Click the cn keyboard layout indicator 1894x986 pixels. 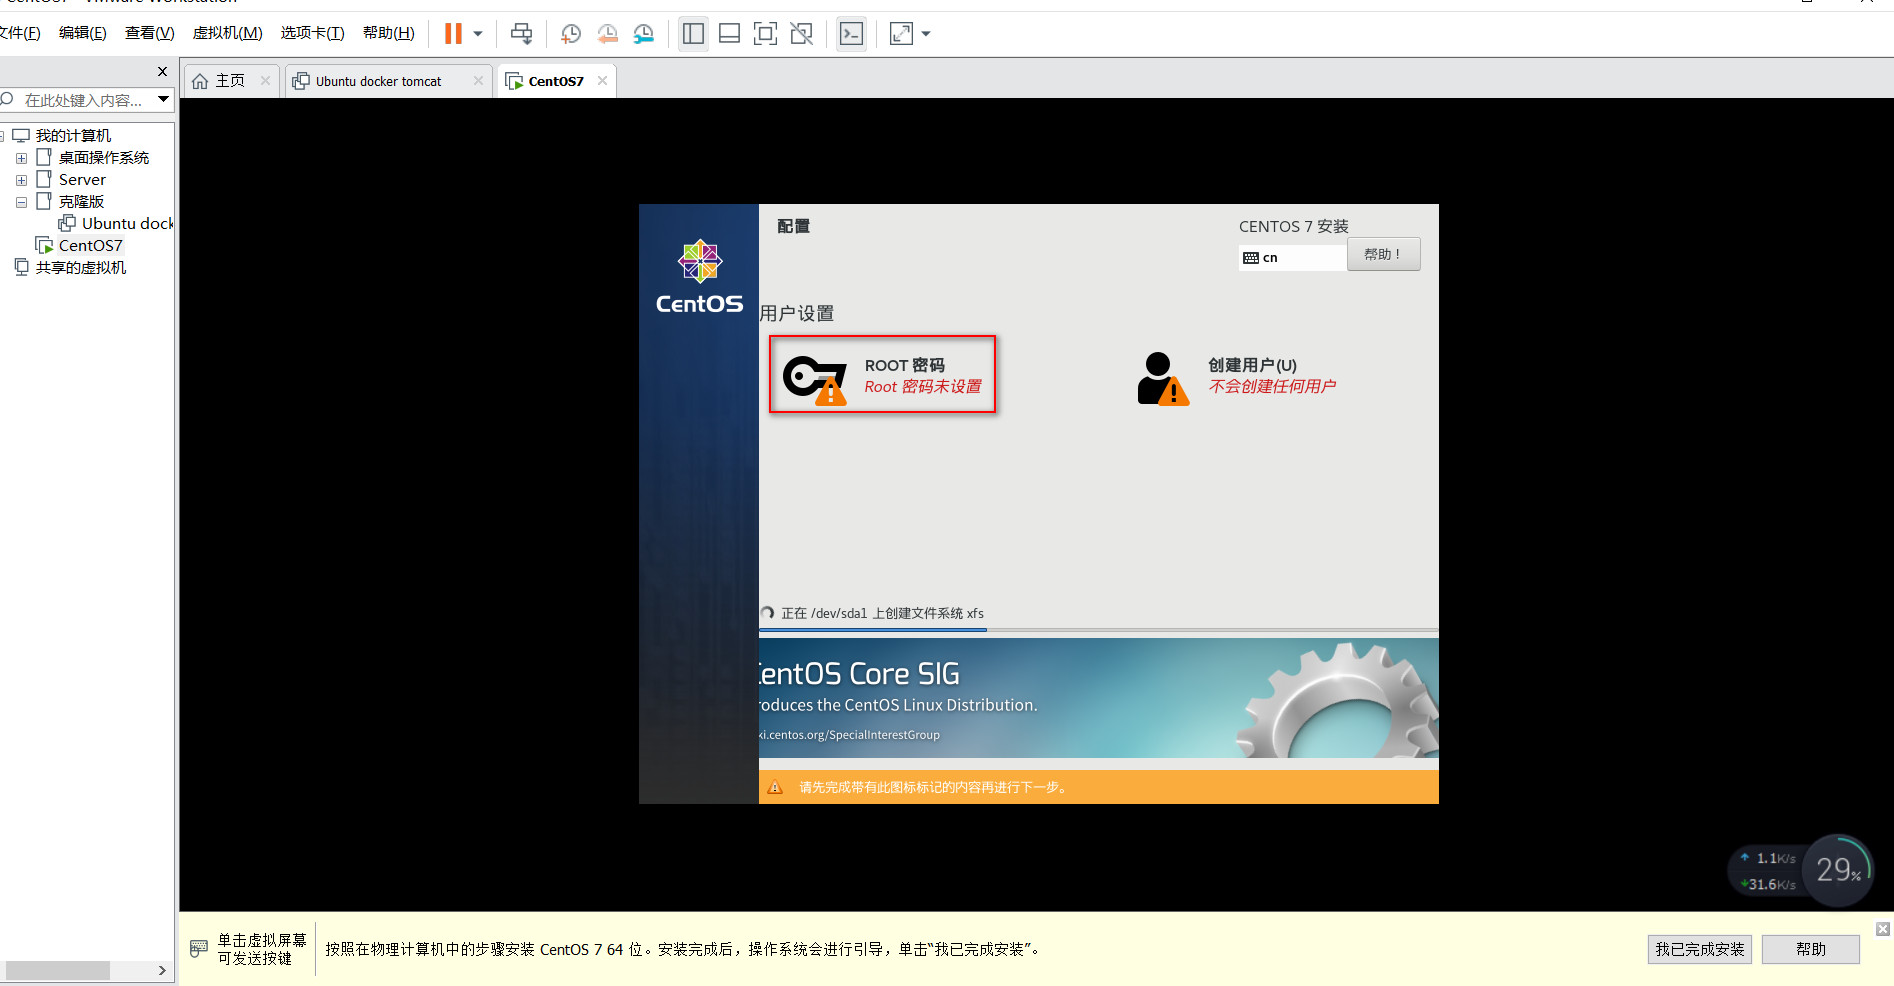1292,257
